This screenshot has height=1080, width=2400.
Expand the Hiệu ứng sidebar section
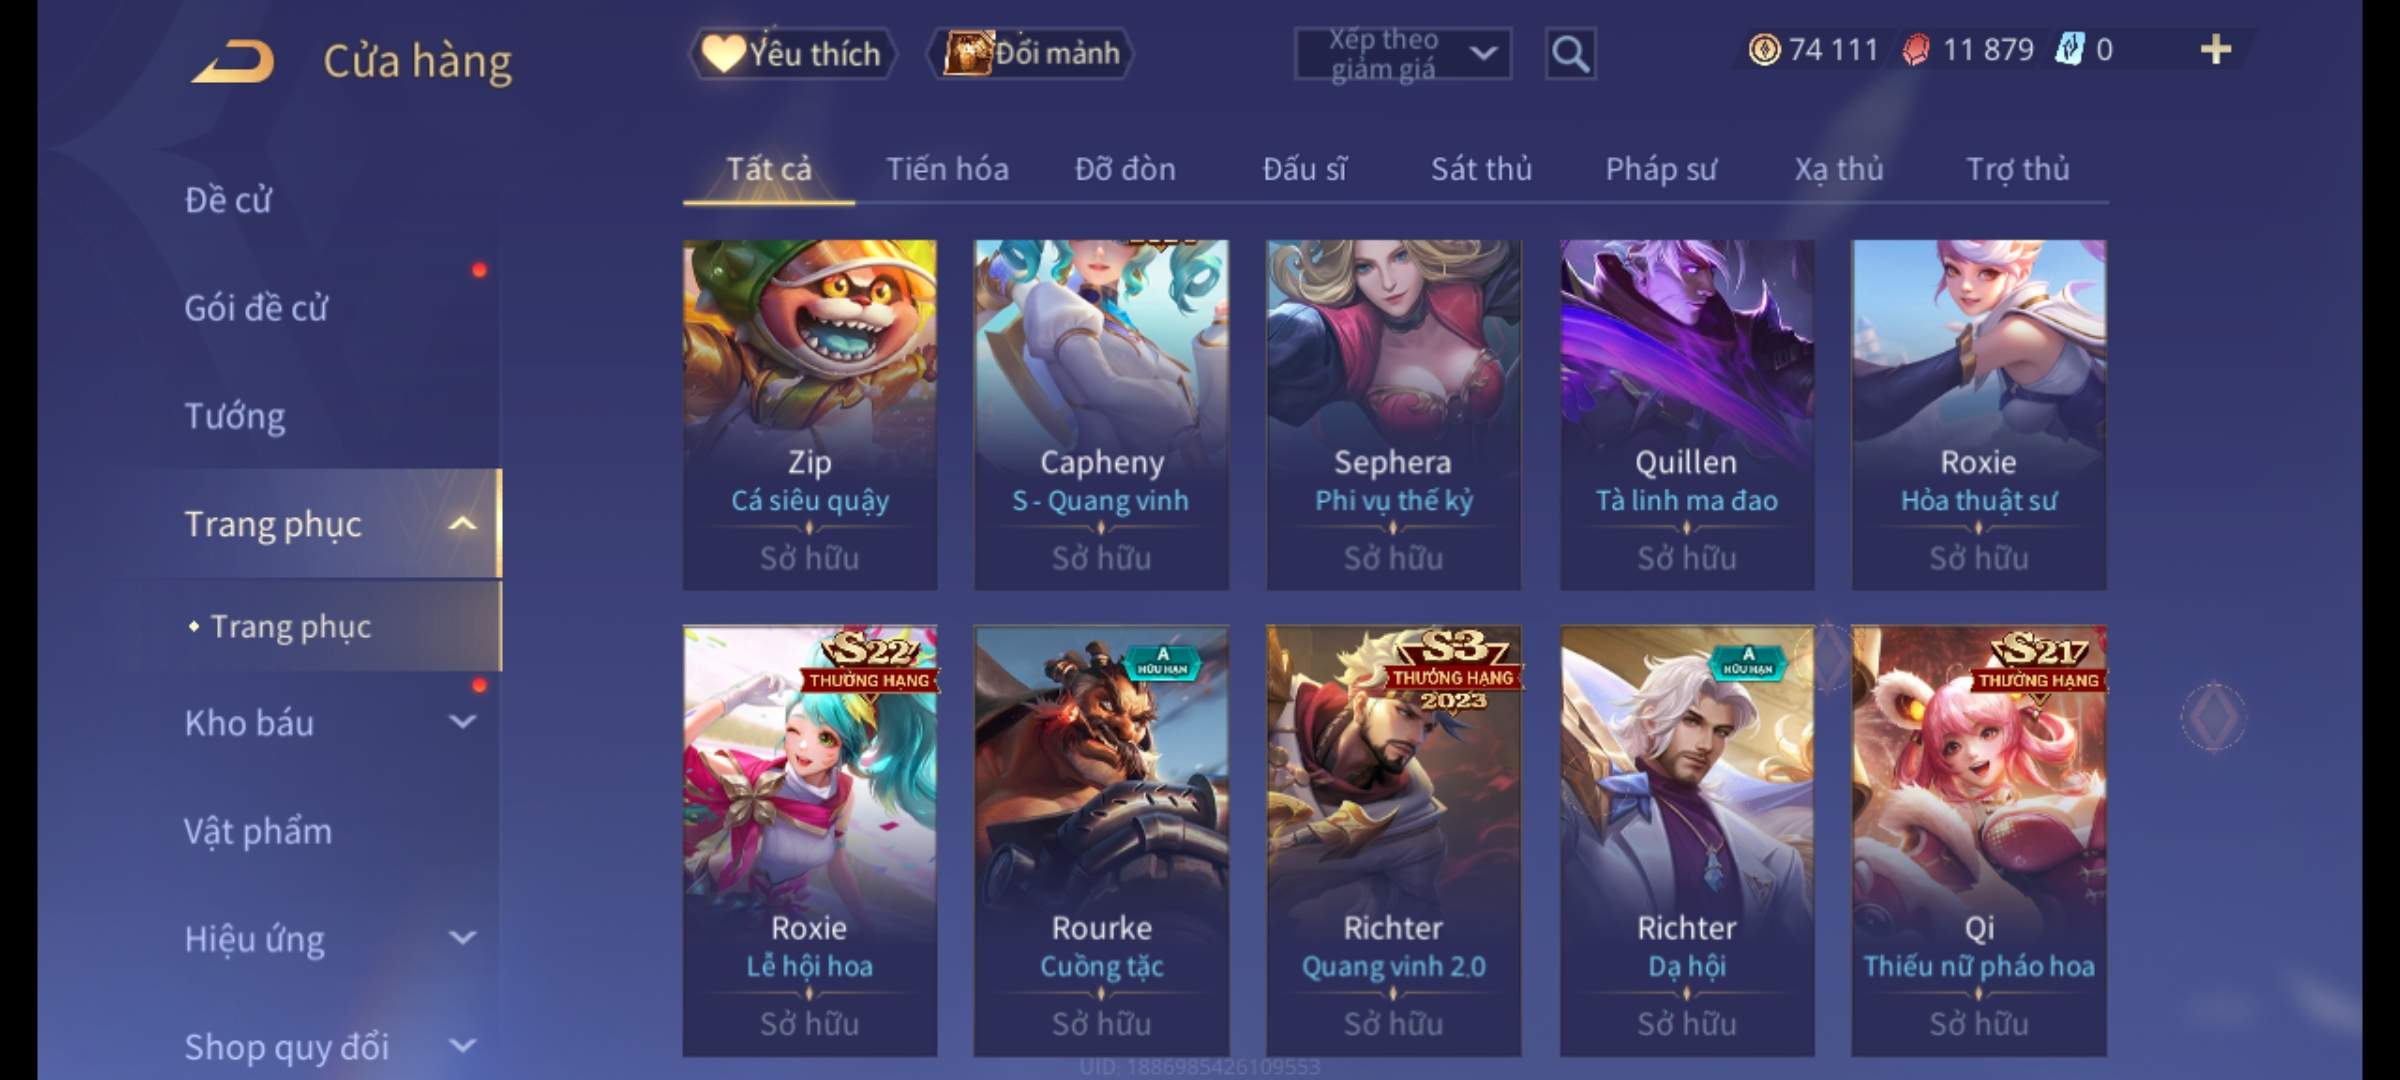(x=462, y=938)
